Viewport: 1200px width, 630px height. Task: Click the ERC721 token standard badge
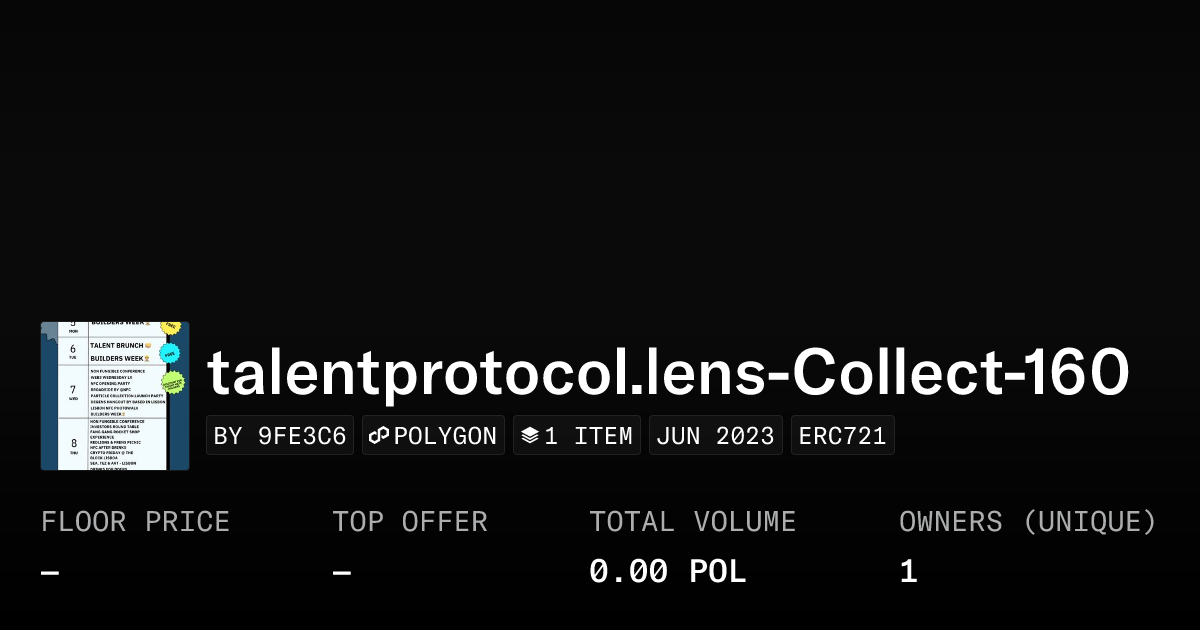tap(842, 436)
